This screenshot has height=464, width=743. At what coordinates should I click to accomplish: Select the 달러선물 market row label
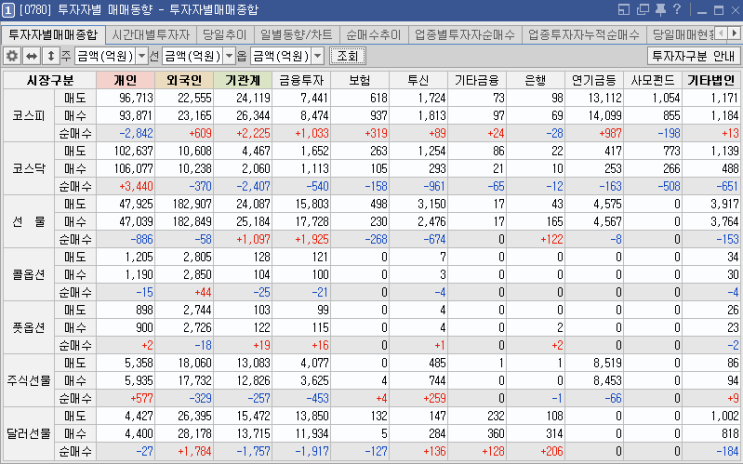[29, 434]
